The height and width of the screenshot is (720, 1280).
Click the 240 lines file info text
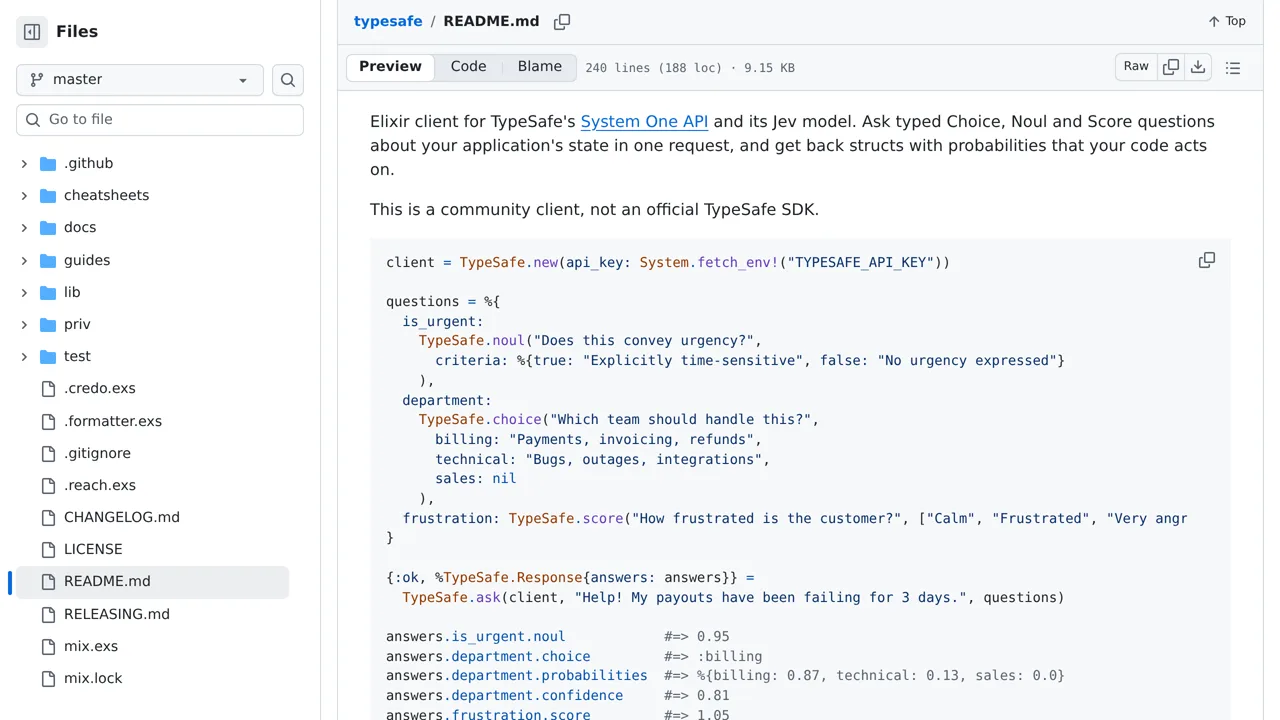690,68
